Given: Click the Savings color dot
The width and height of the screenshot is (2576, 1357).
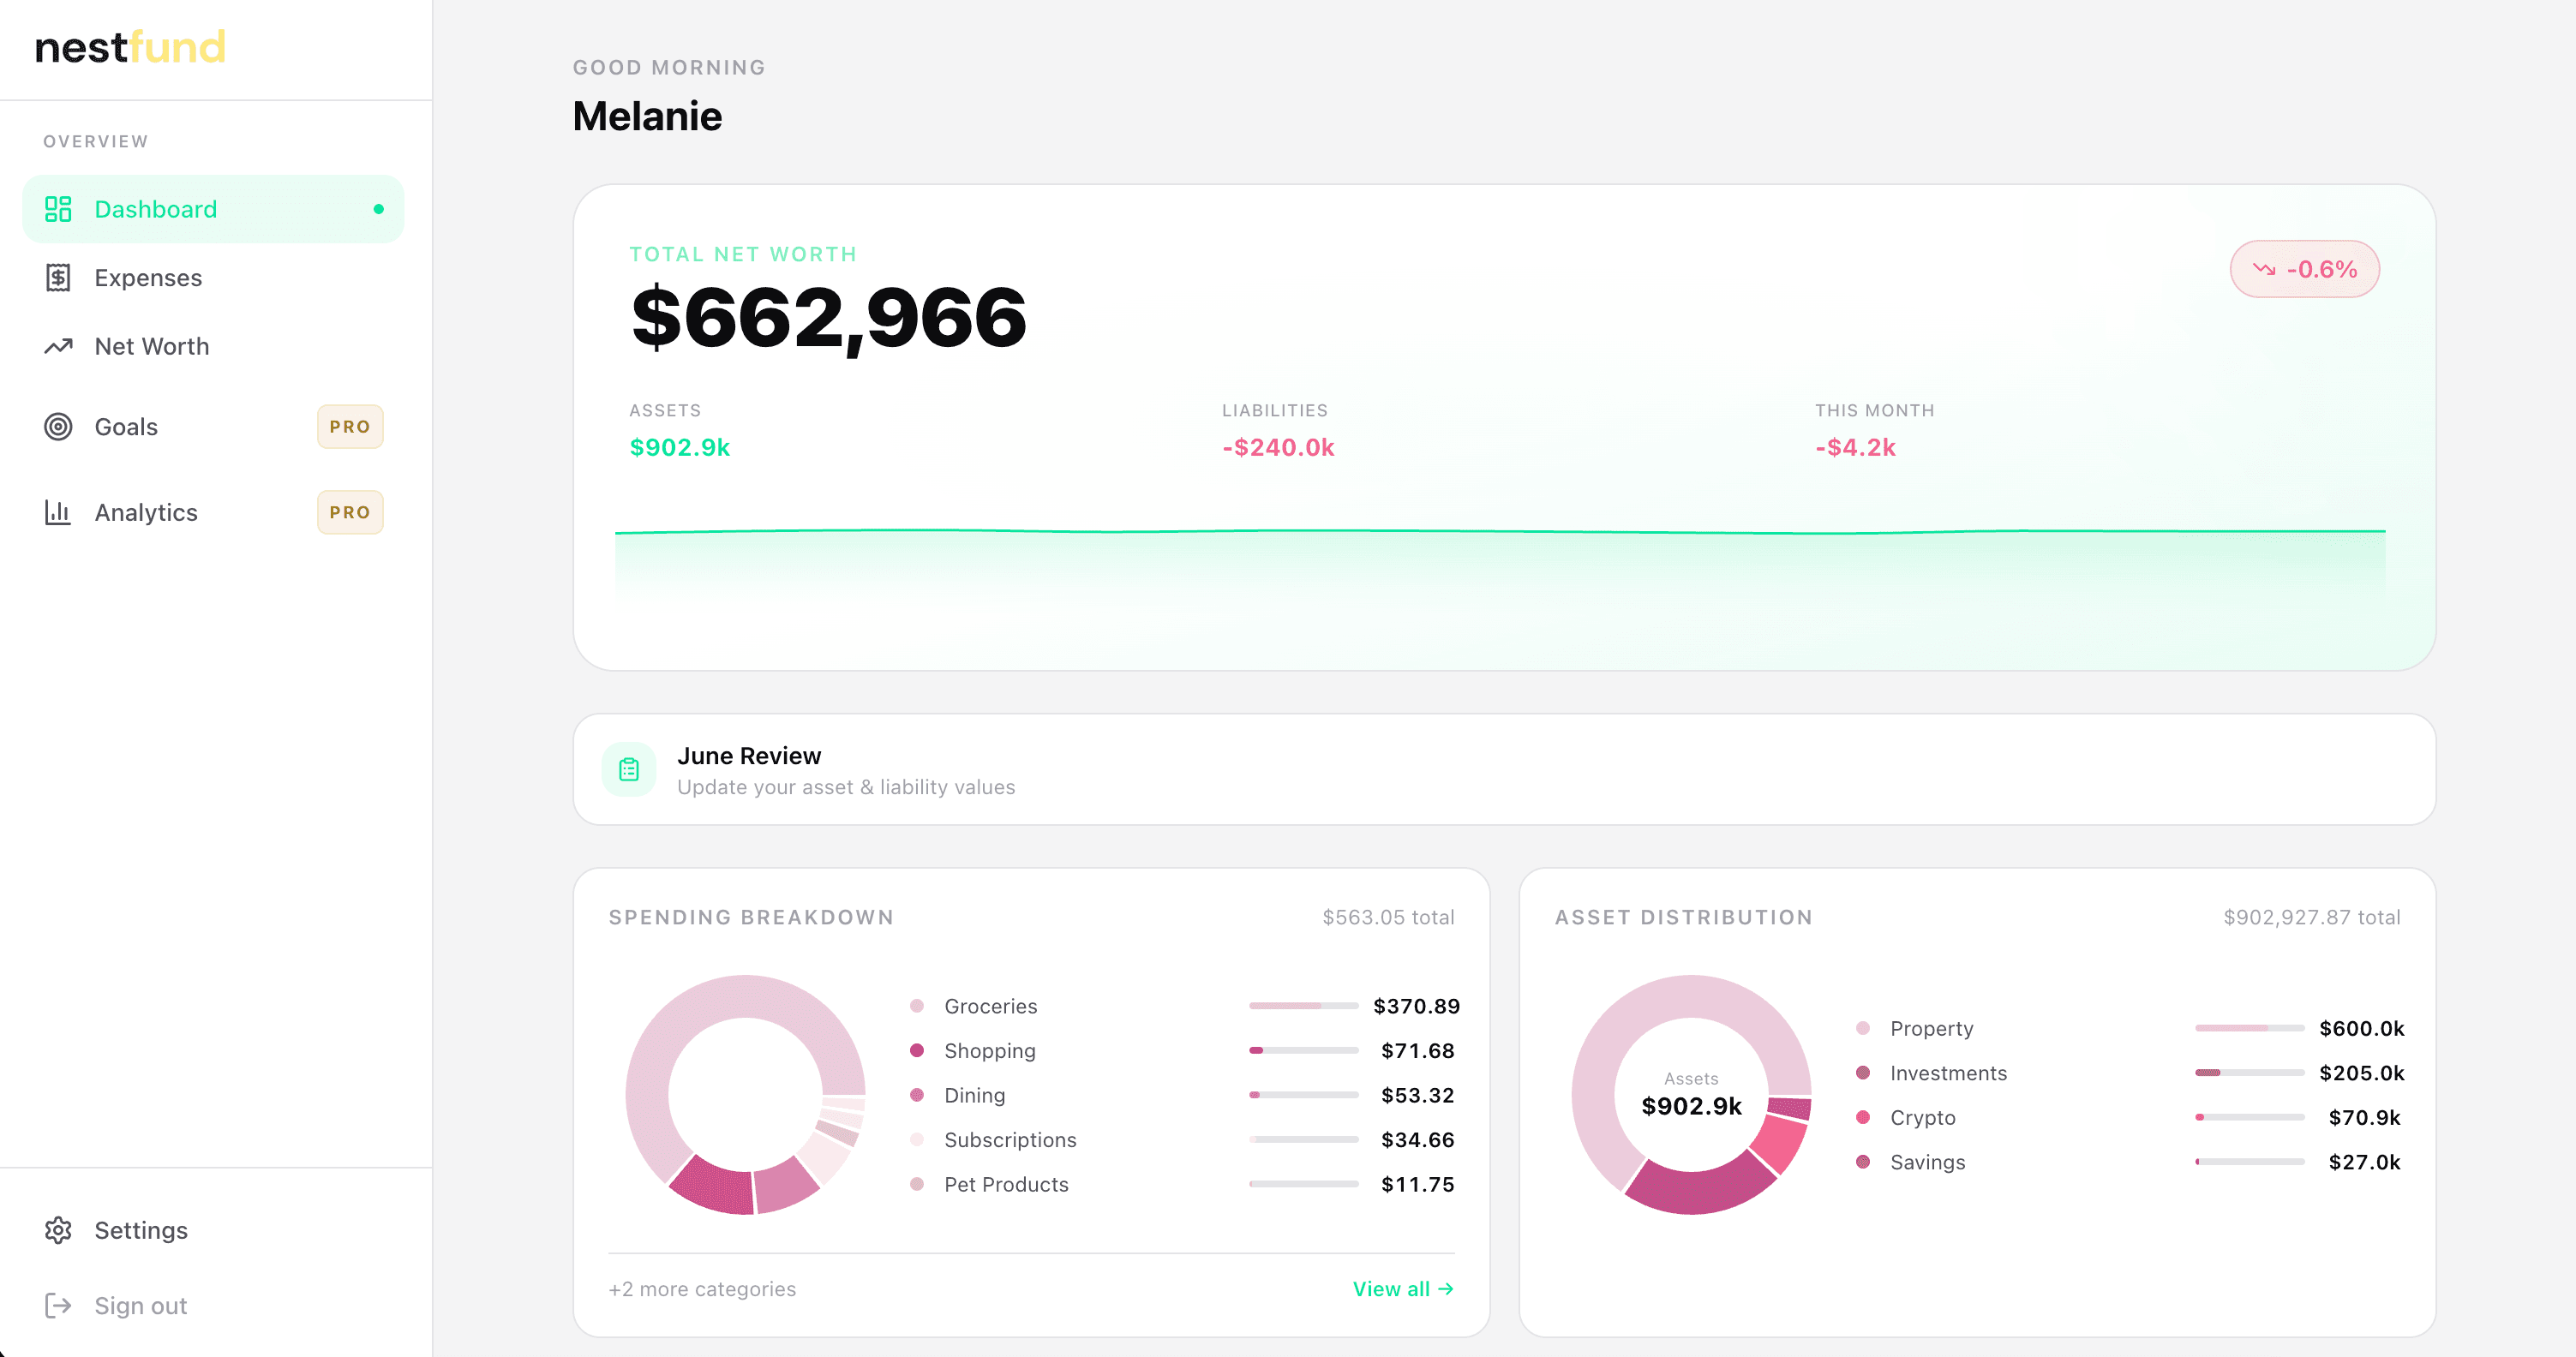Looking at the screenshot, I should tap(1863, 1161).
